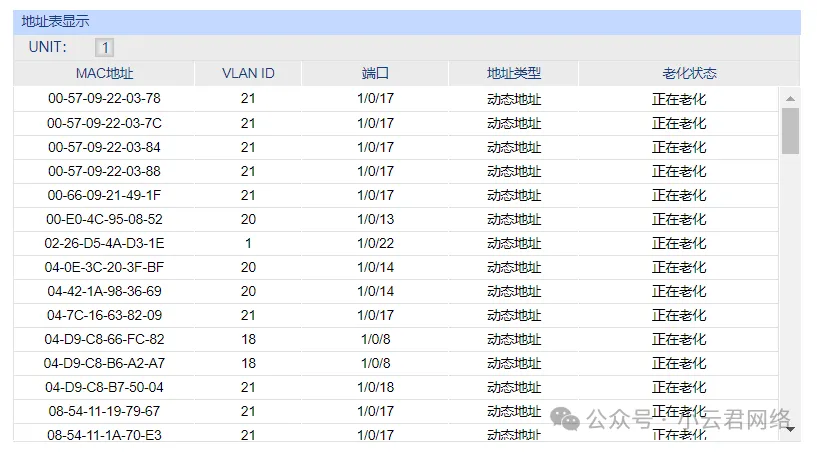The image size is (817, 452).
Task: Click the port 1/0/22 cell
Action: (375, 243)
